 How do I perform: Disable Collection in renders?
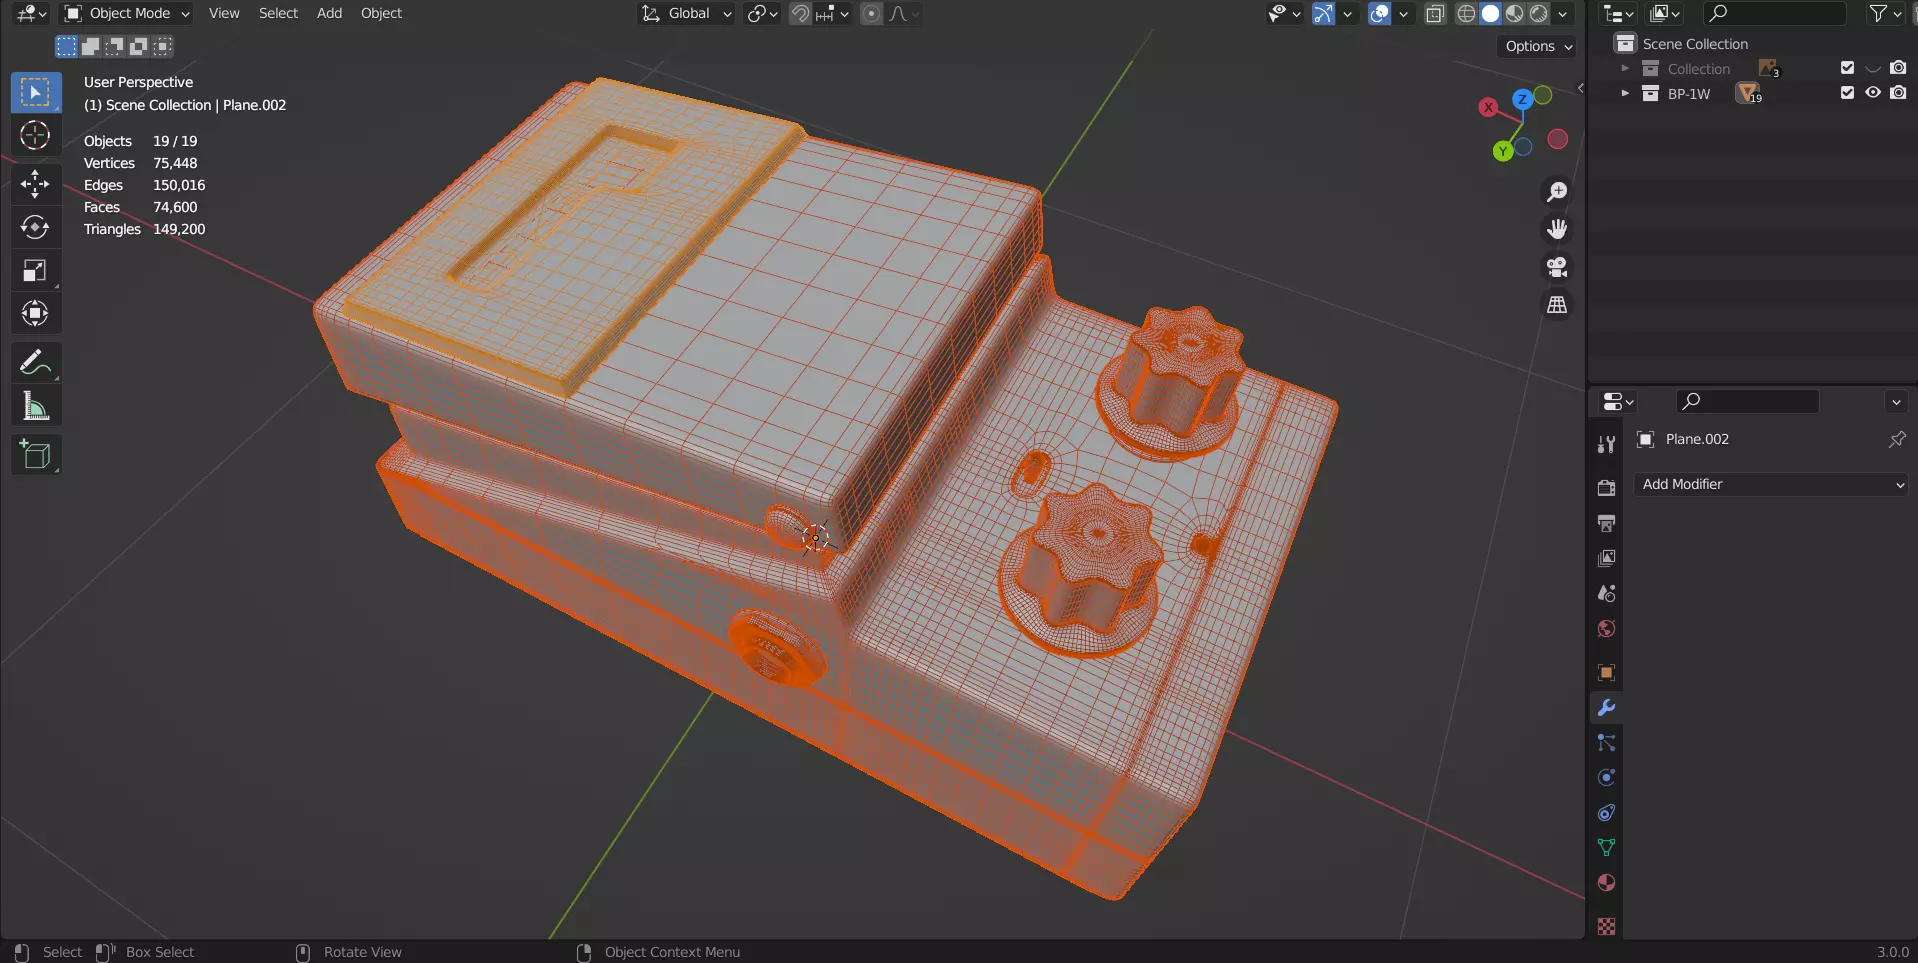(x=1898, y=68)
